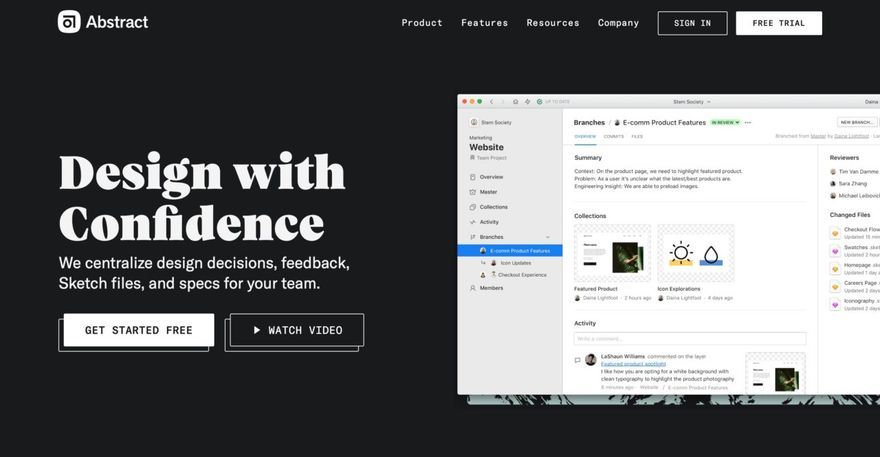Click the Website project title
Image resolution: width=880 pixels, height=457 pixels.
[x=487, y=147]
